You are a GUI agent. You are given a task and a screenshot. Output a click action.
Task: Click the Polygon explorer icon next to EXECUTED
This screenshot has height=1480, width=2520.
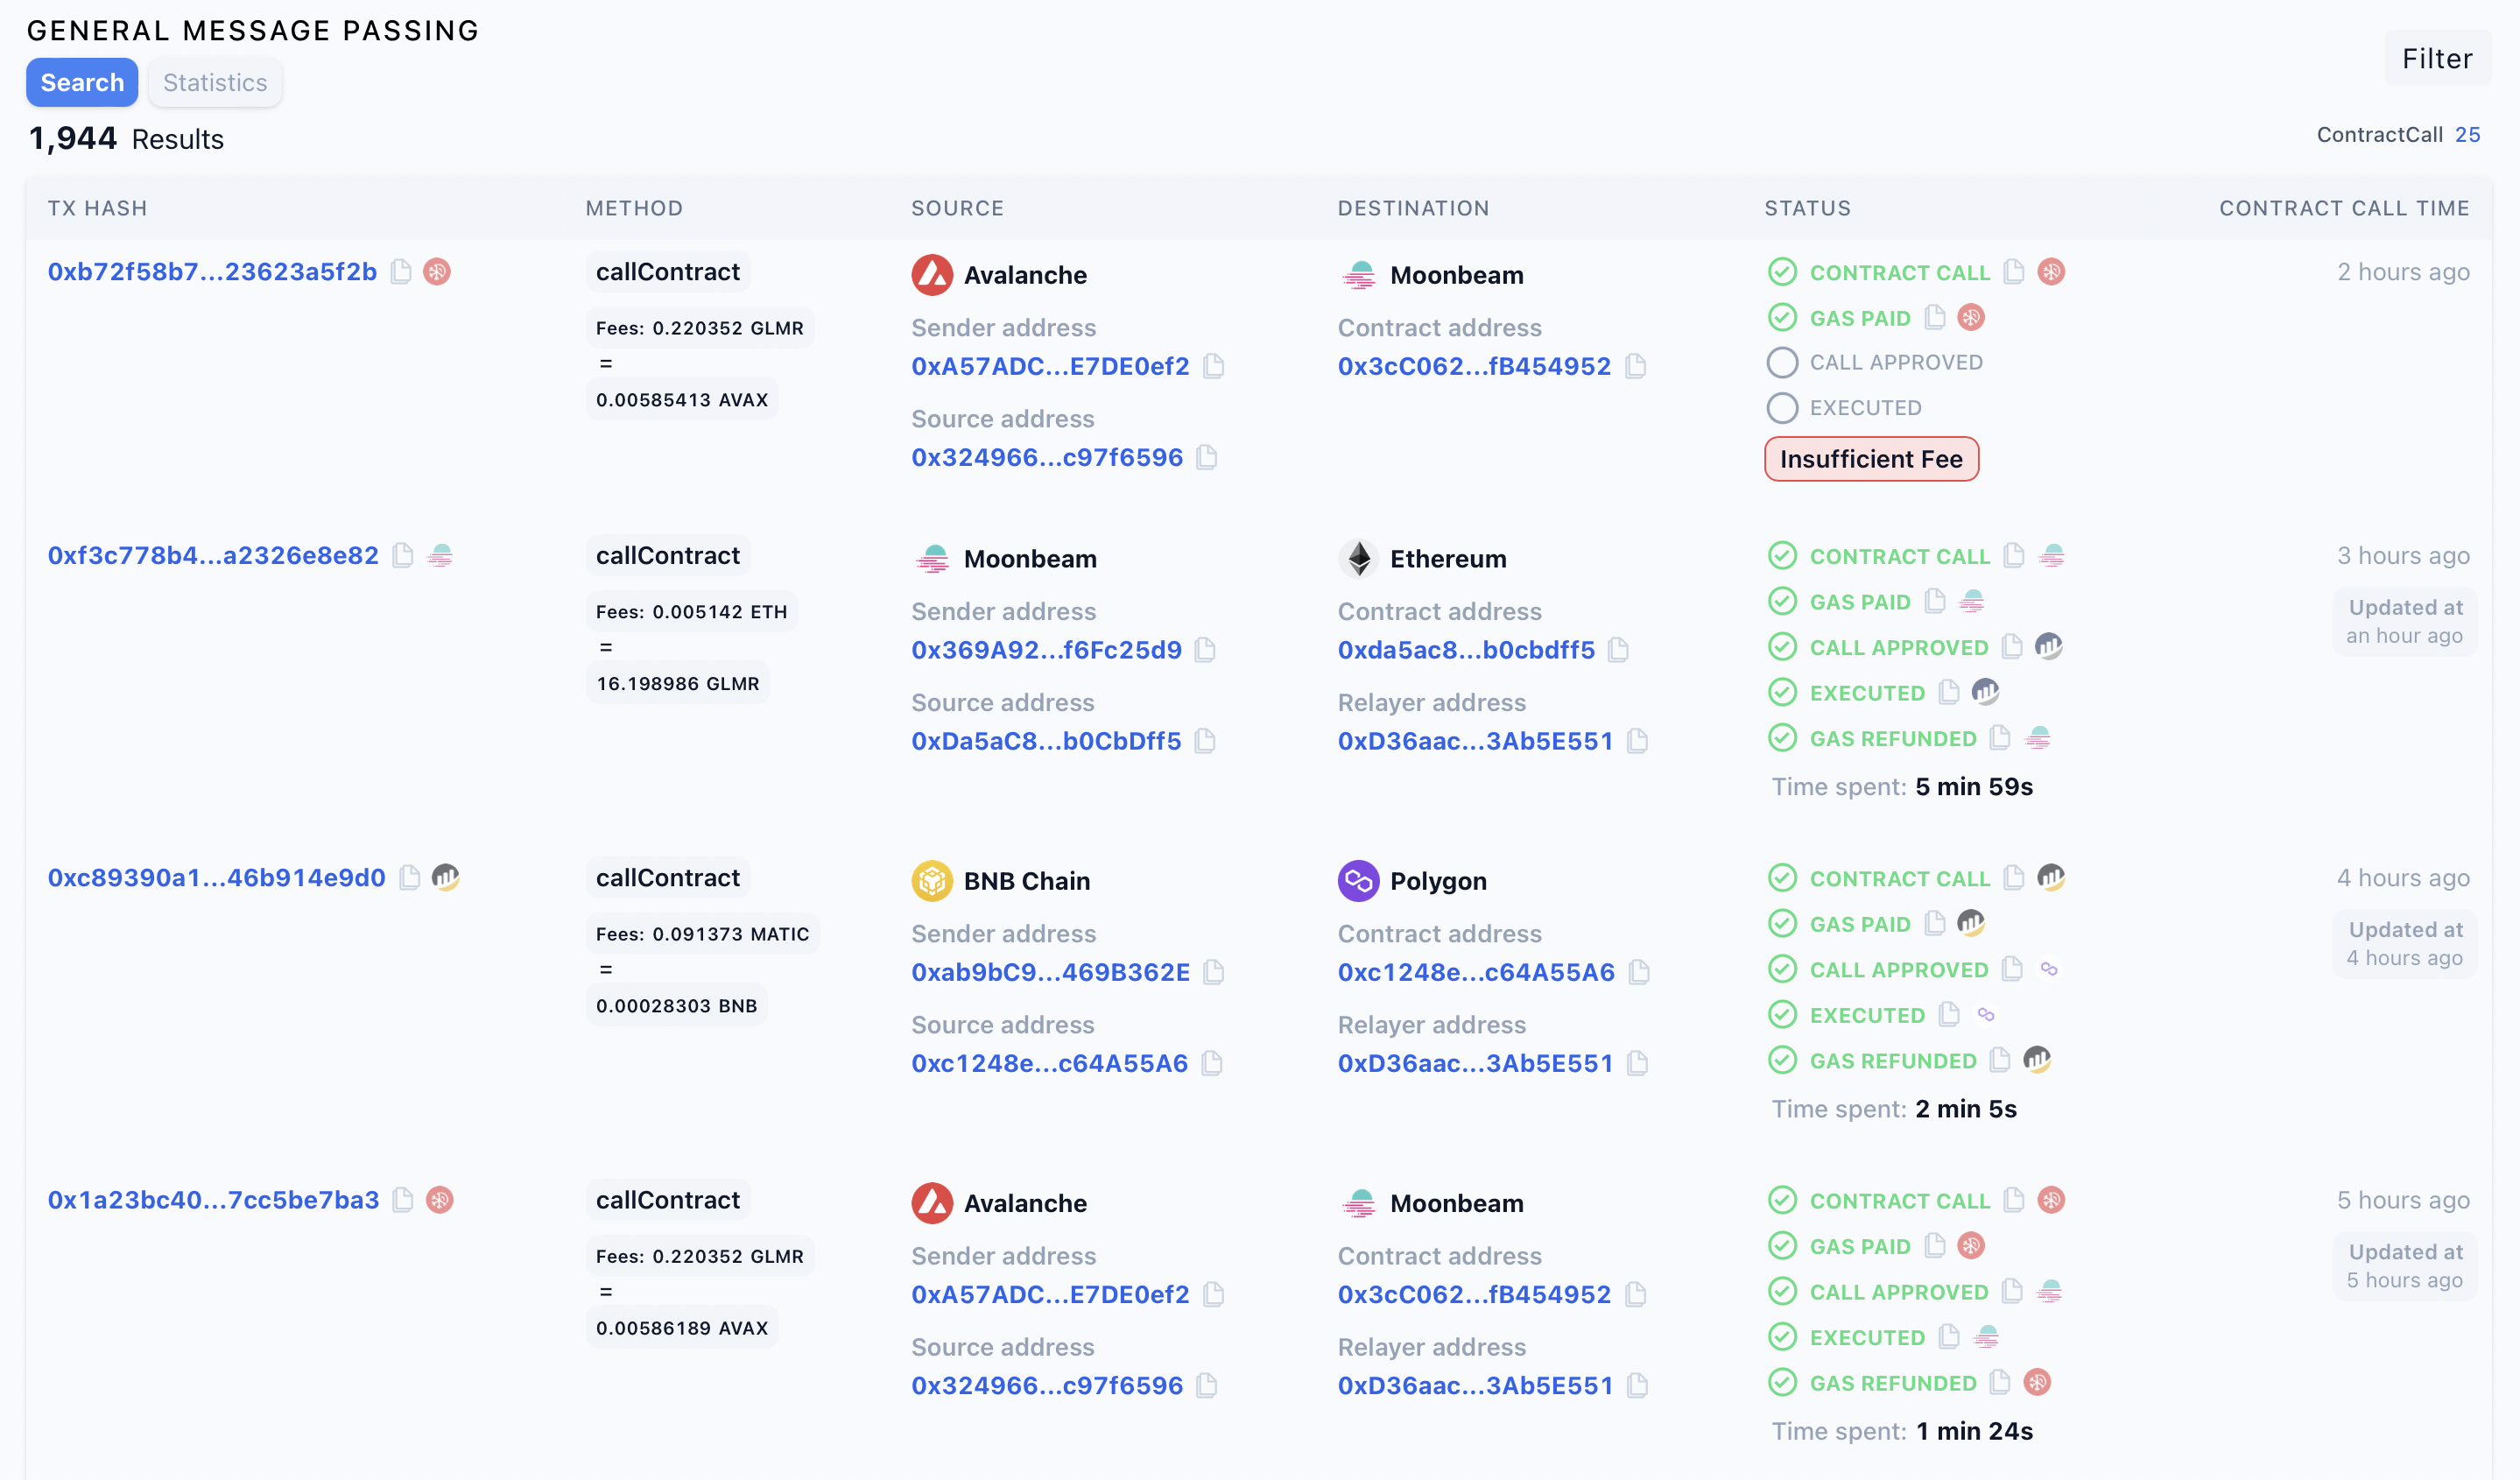pyautogui.click(x=1985, y=1015)
